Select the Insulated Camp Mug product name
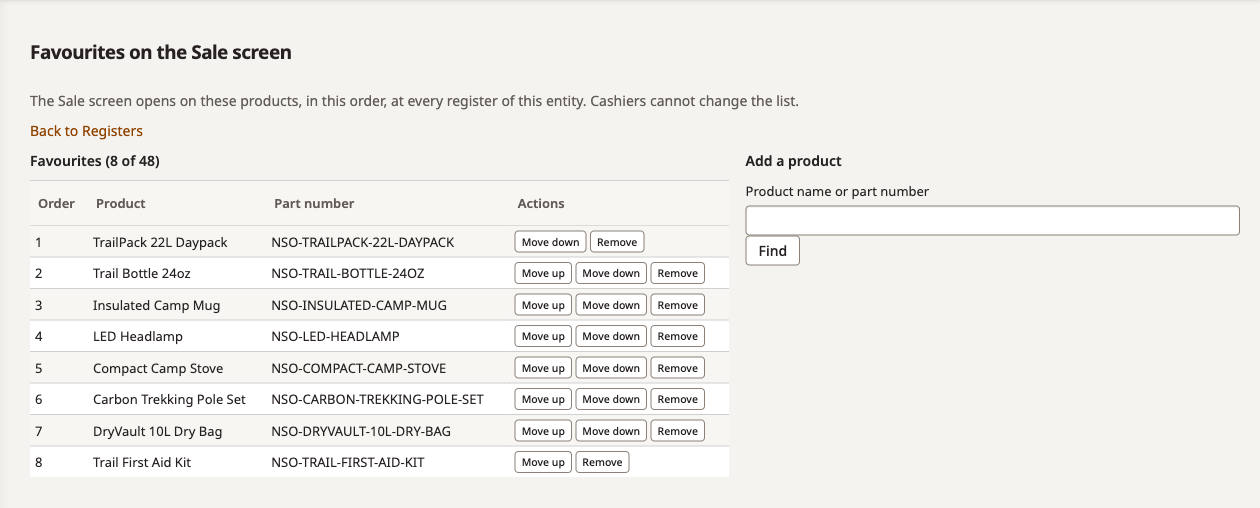1260x508 pixels. (156, 305)
